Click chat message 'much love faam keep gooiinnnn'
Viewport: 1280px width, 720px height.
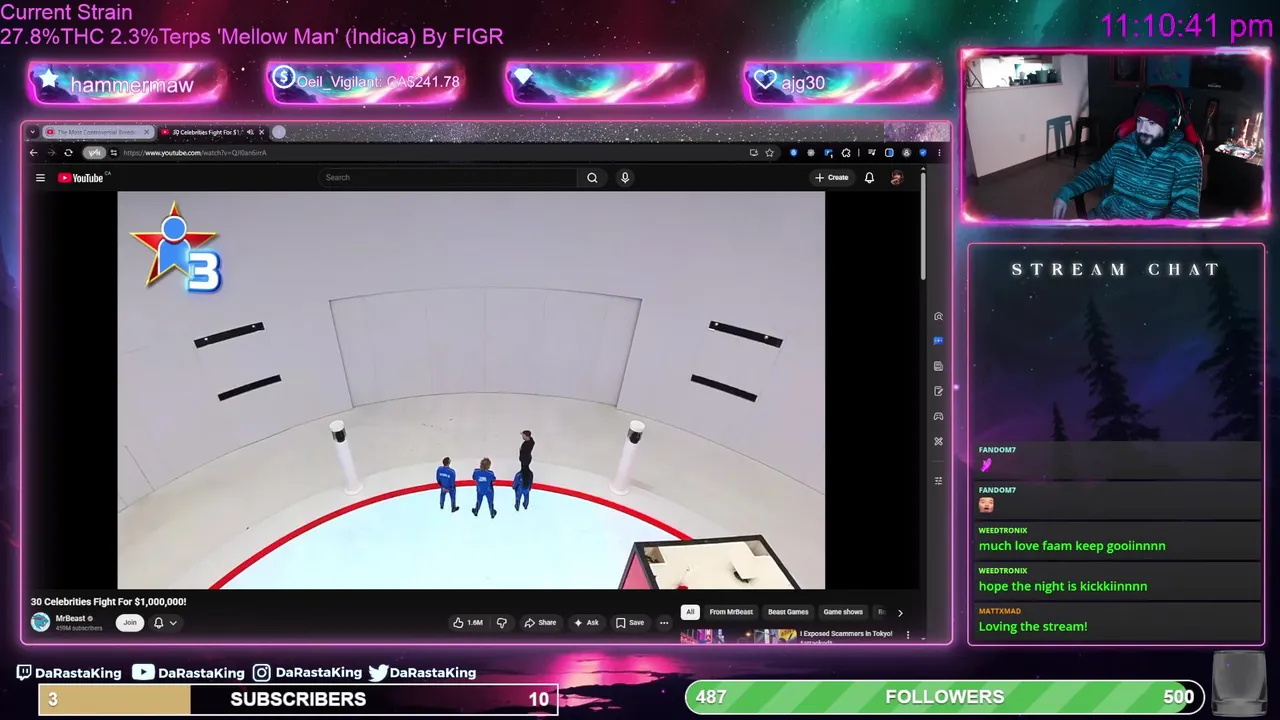(1072, 546)
